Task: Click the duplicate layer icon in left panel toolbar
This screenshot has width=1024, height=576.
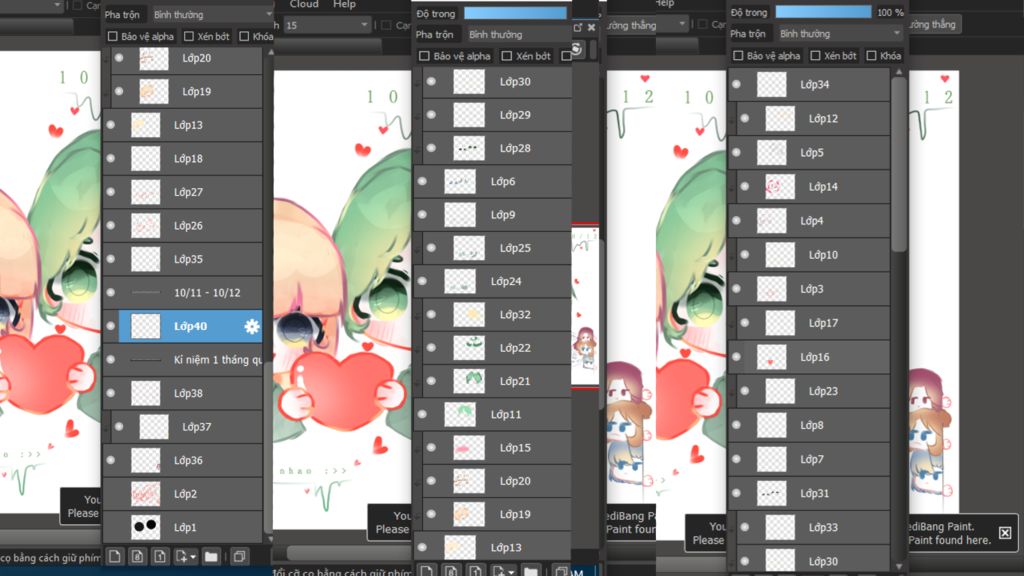Action: point(240,556)
